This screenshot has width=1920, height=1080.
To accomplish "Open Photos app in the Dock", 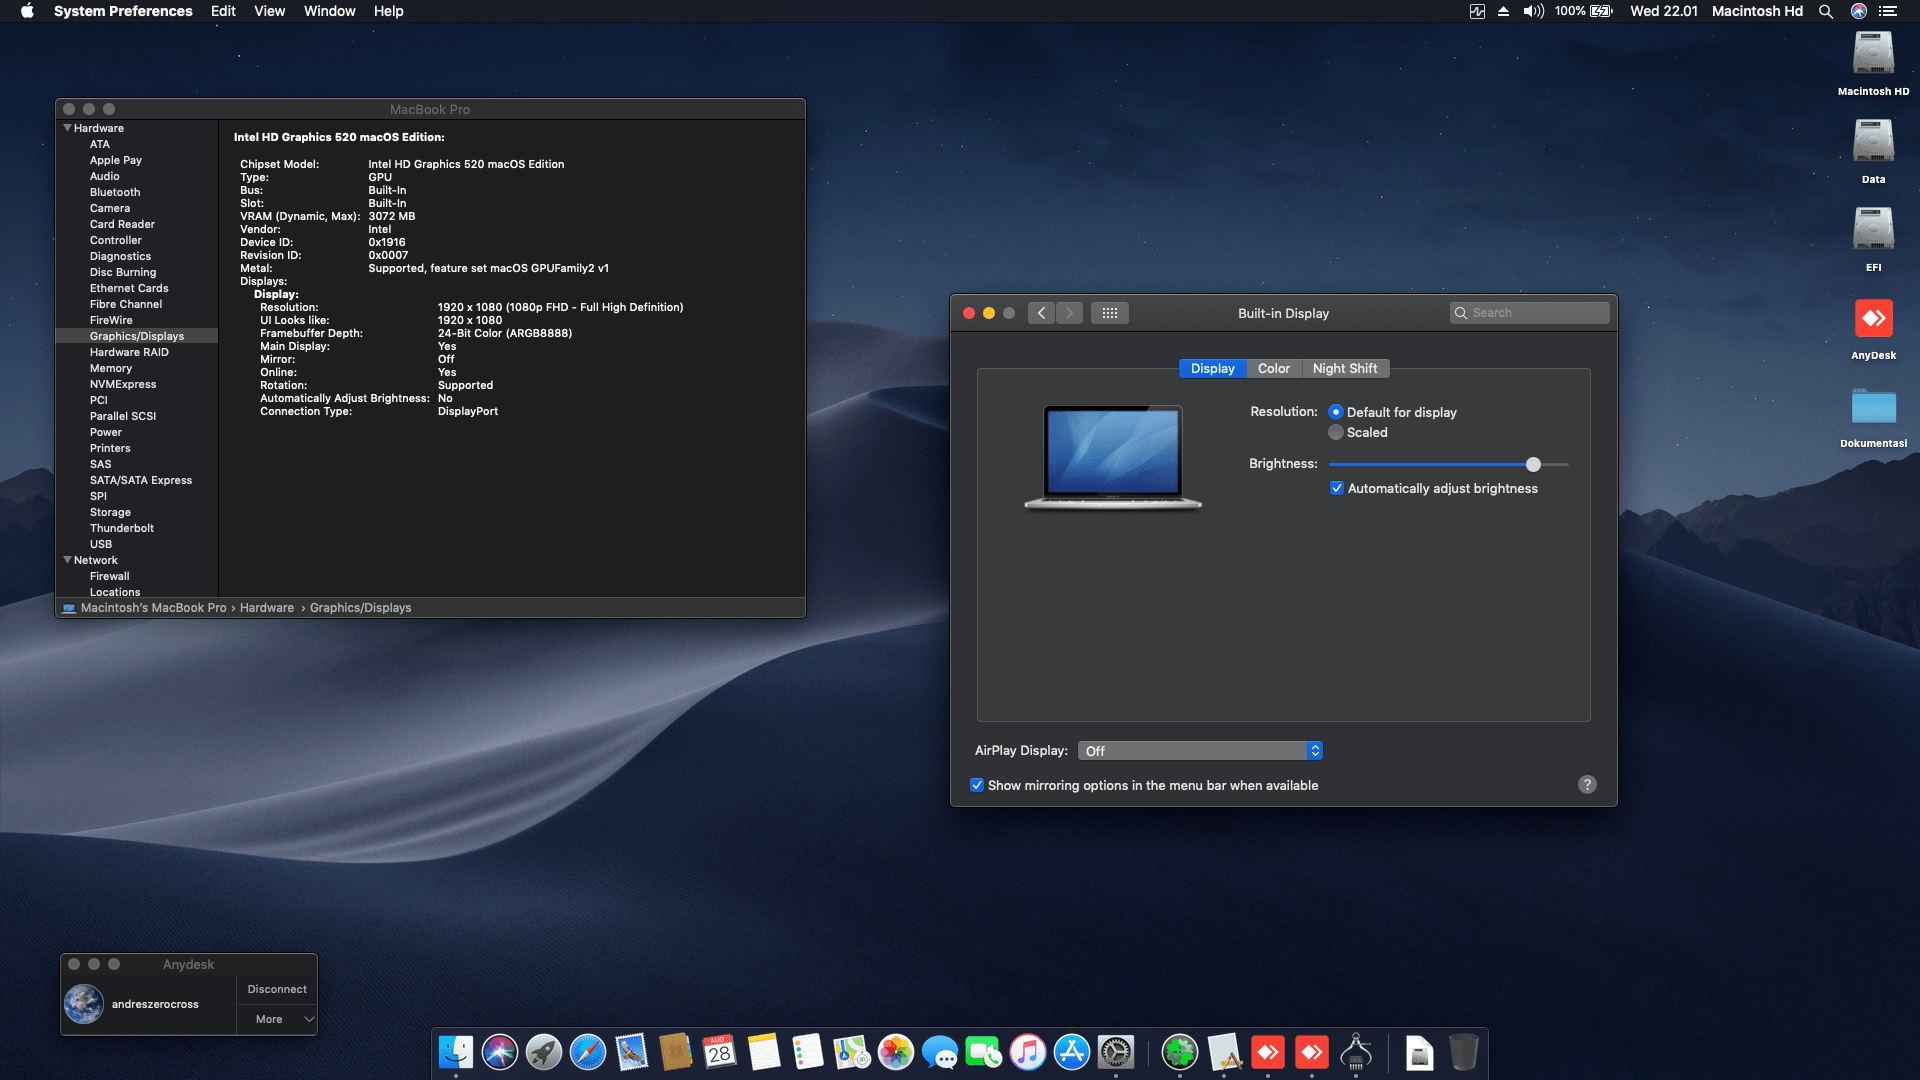I will 896,1052.
